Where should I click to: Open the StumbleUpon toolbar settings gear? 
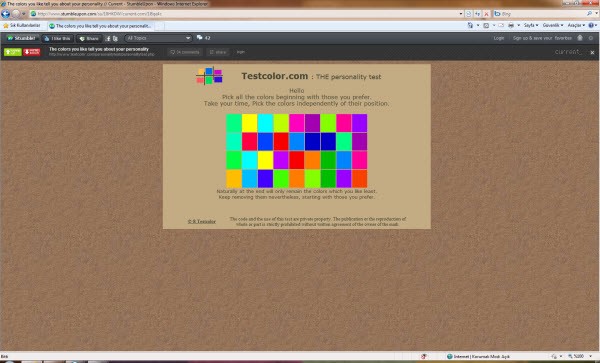point(591,38)
